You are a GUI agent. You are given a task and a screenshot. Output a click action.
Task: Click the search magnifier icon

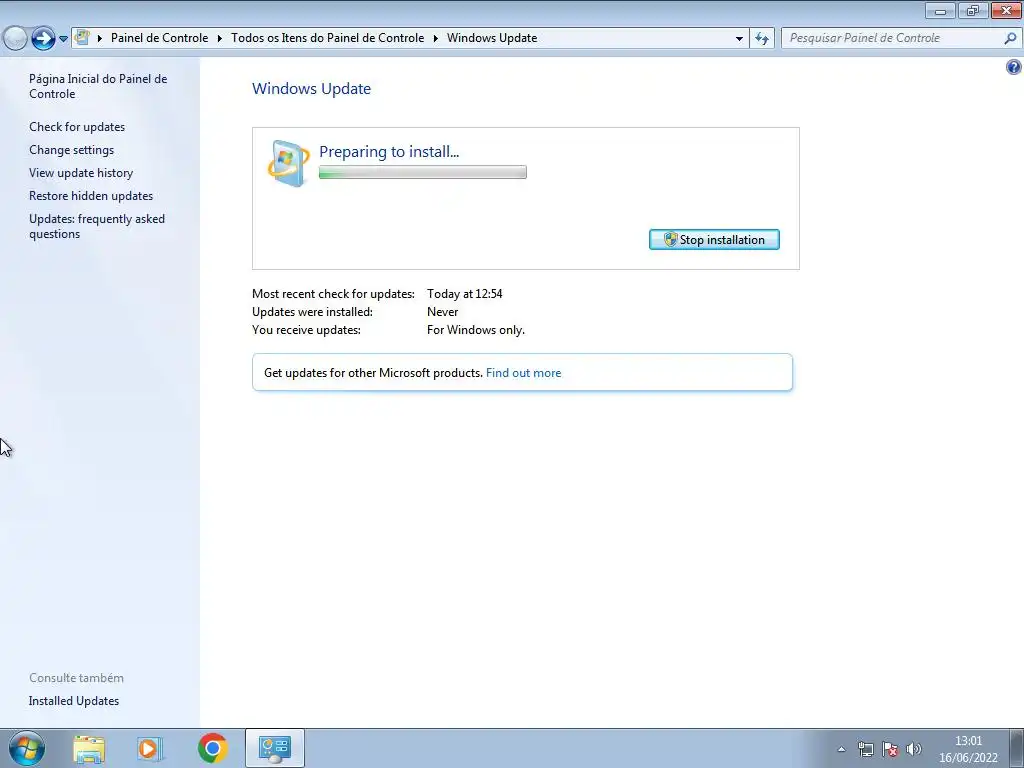(1010, 38)
